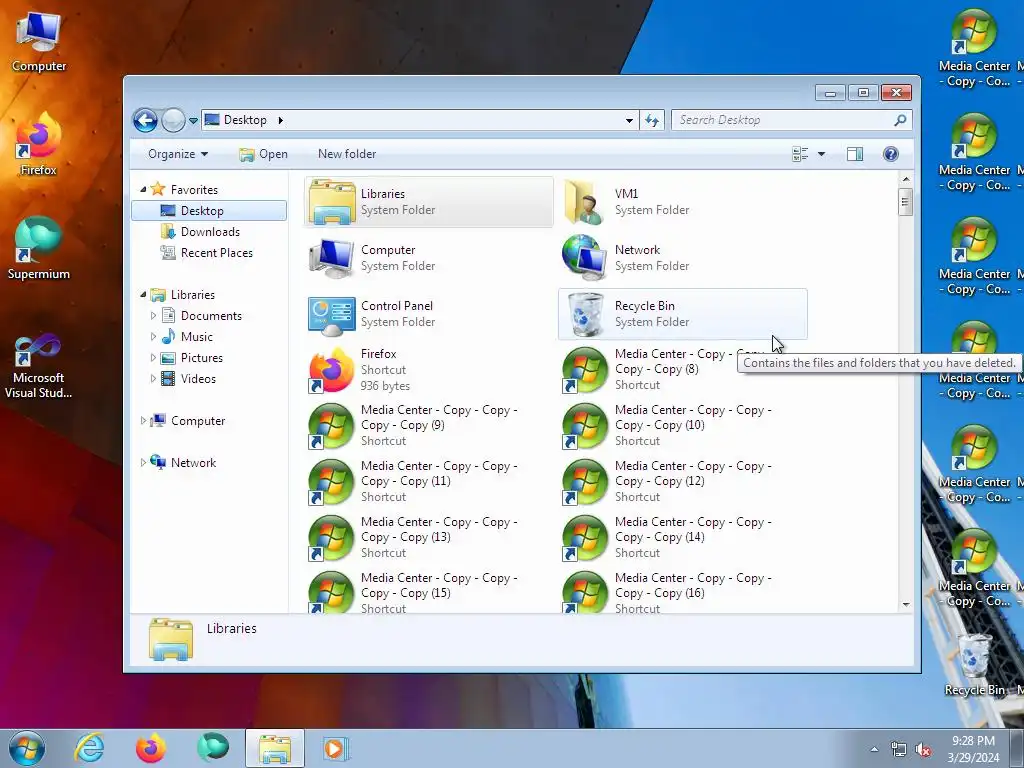Select Media Center Copy (11) shortcut
The width and height of the screenshot is (1024, 768).
pos(428,482)
